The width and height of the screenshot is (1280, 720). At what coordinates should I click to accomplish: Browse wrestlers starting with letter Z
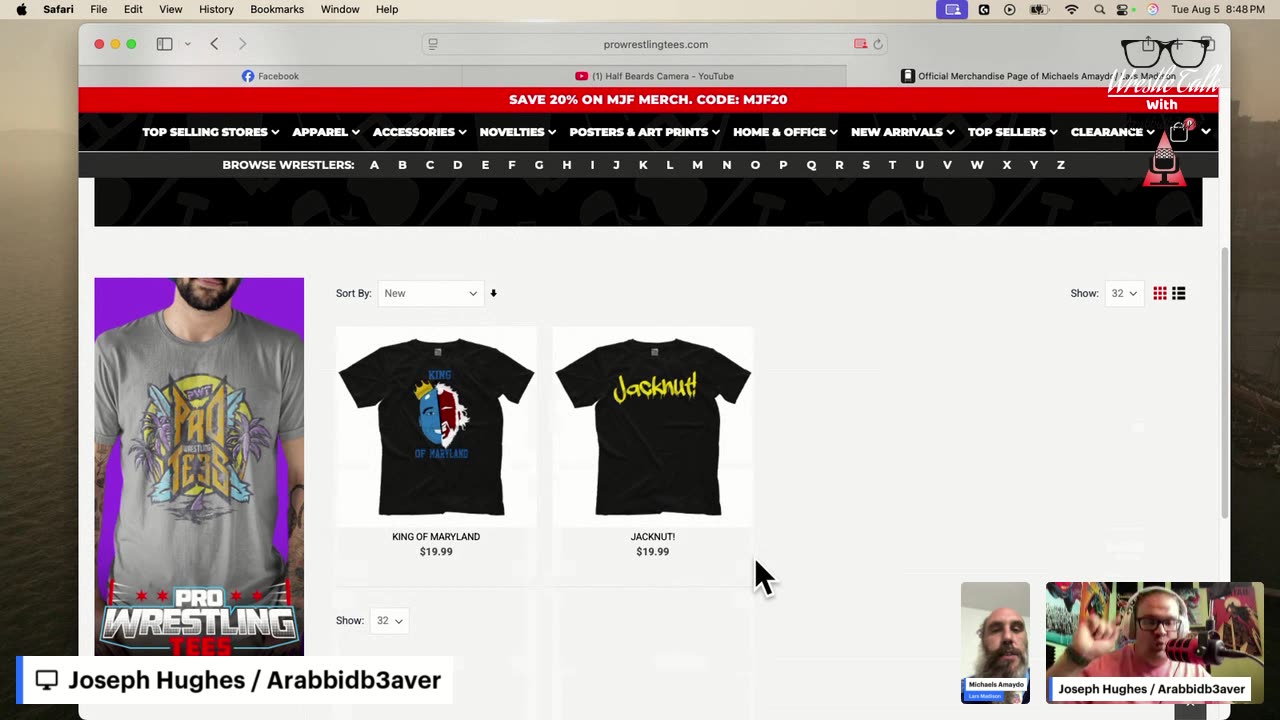1060,165
